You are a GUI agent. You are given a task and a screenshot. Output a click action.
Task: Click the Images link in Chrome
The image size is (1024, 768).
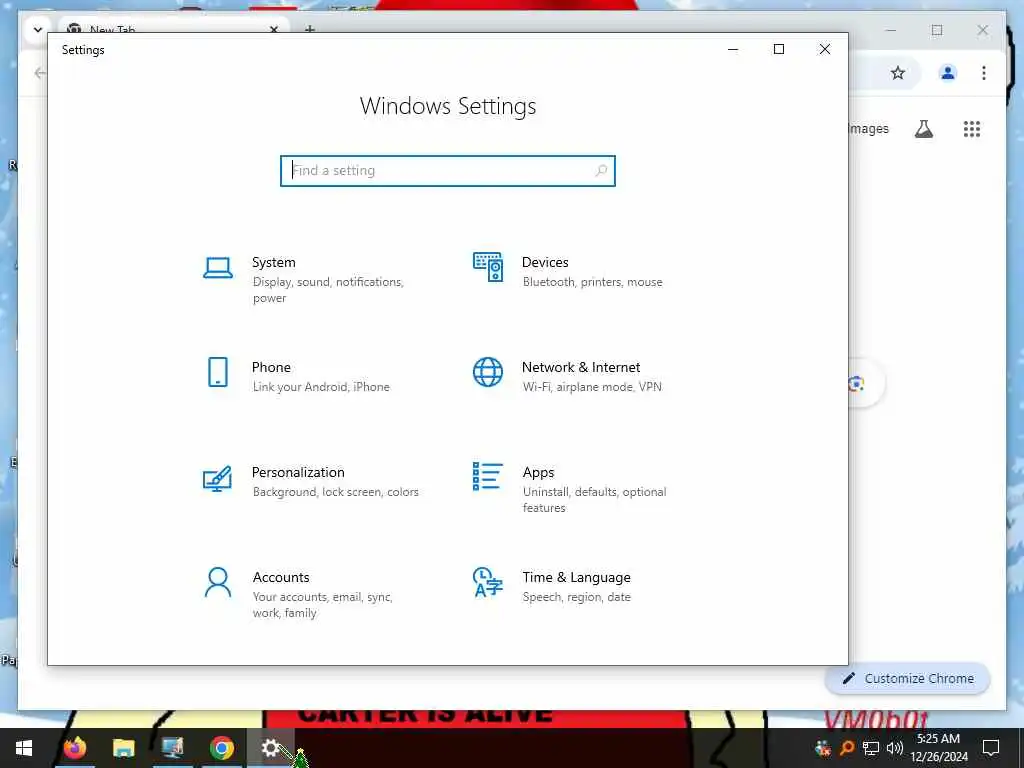click(x=869, y=129)
